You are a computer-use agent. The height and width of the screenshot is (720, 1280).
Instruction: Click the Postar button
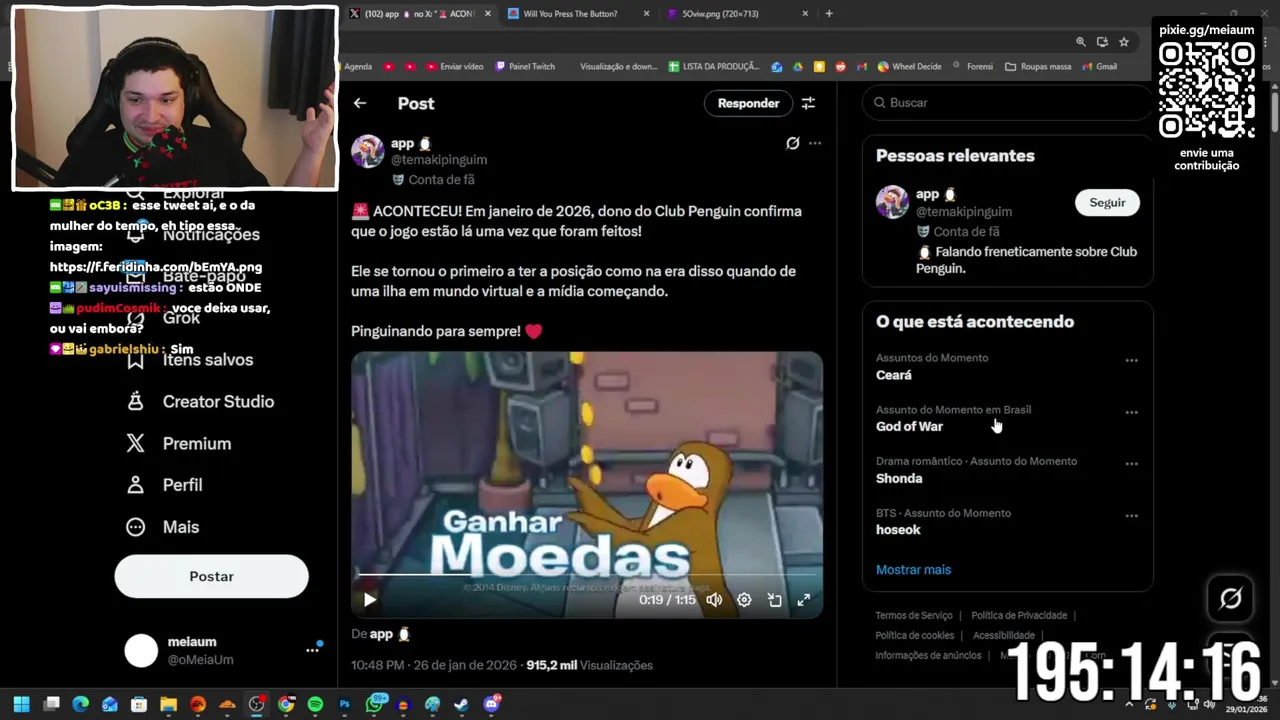pos(211,576)
